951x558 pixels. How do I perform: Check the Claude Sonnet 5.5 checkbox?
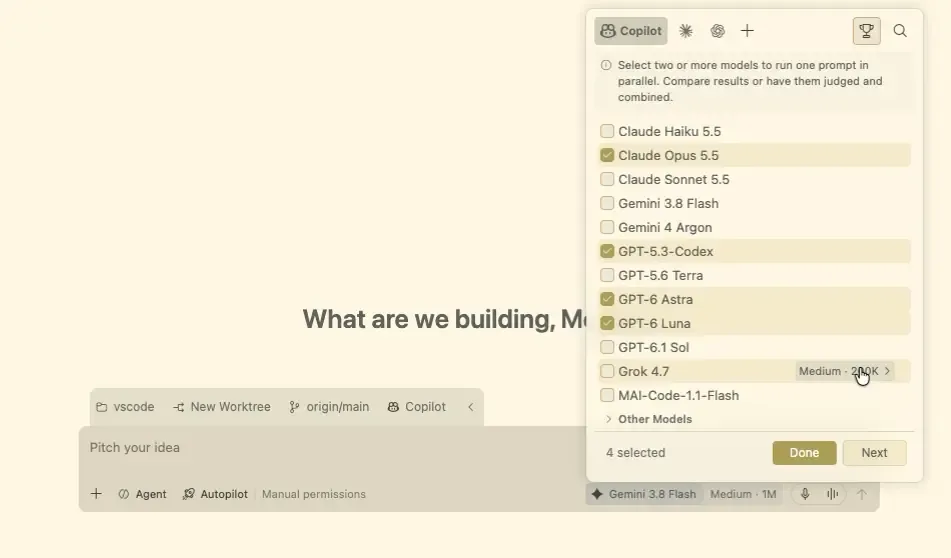pos(607,179)
